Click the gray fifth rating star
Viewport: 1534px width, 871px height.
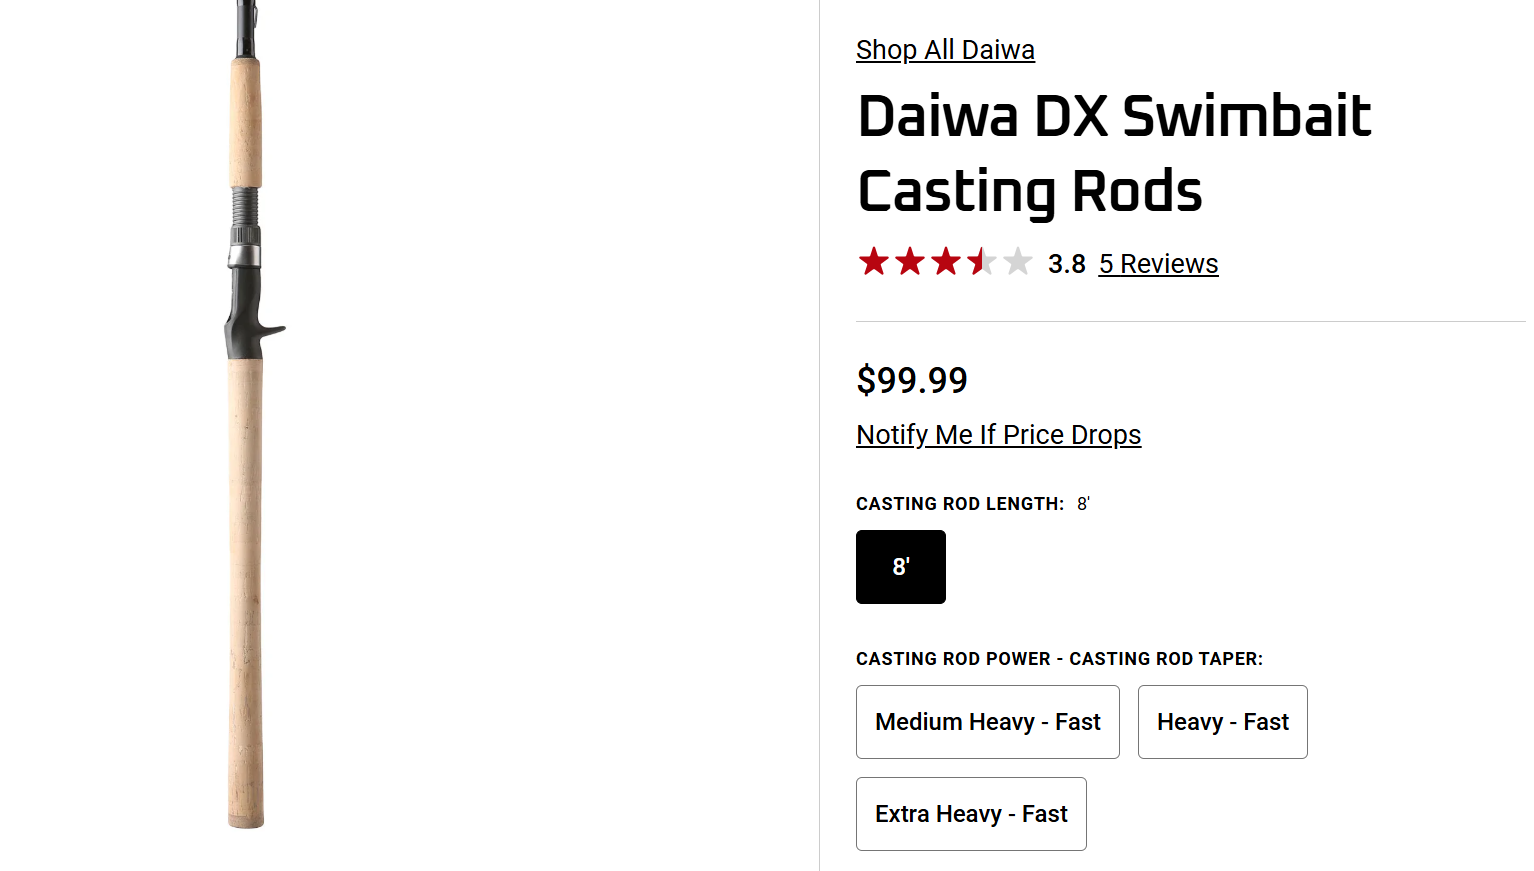pos(1018,262)
